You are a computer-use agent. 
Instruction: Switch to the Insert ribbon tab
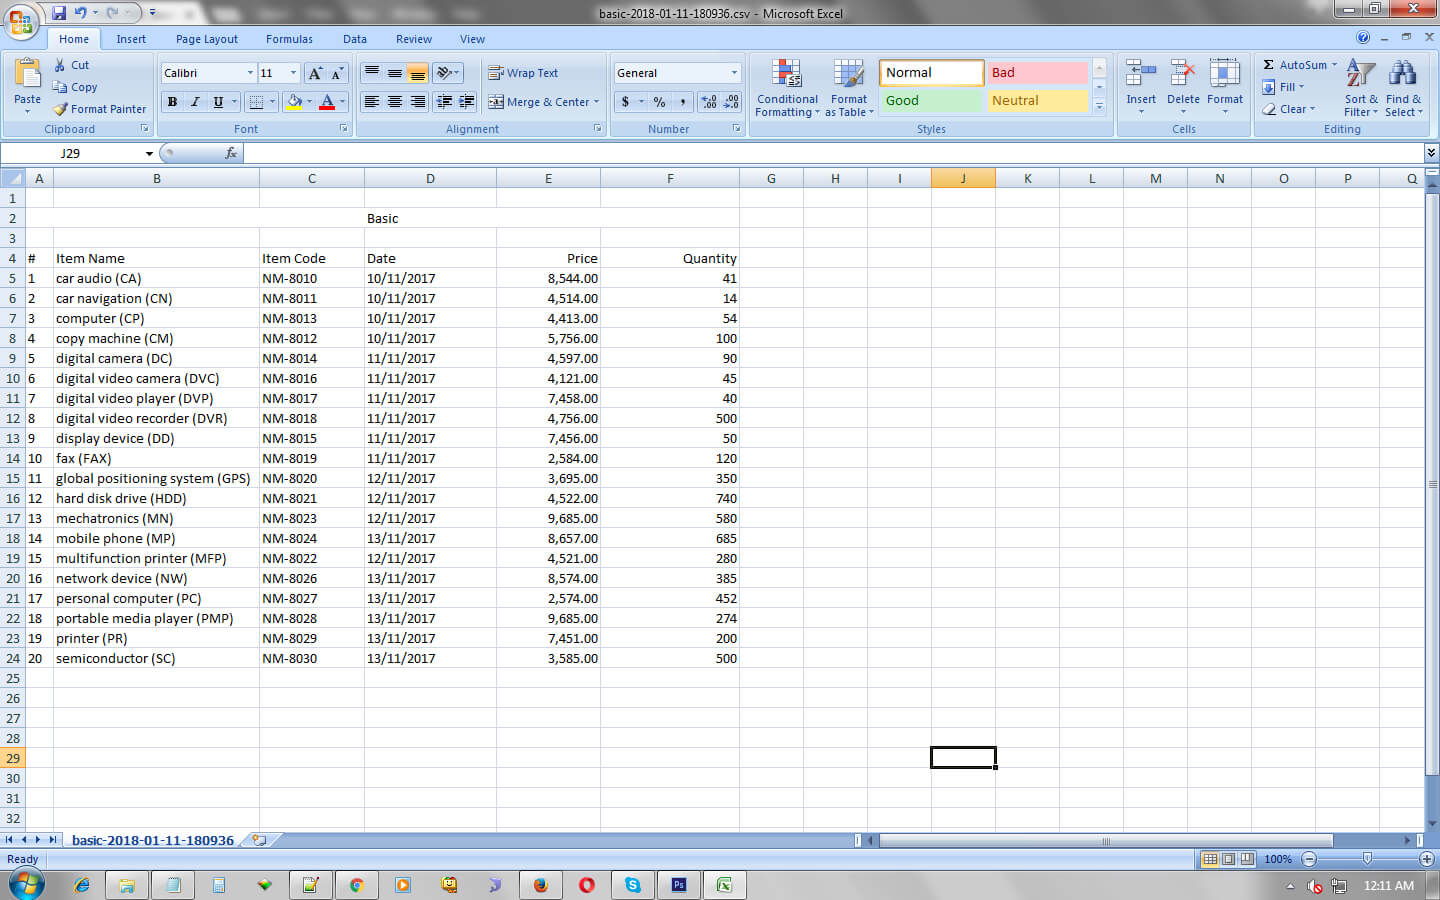point(131,39)
